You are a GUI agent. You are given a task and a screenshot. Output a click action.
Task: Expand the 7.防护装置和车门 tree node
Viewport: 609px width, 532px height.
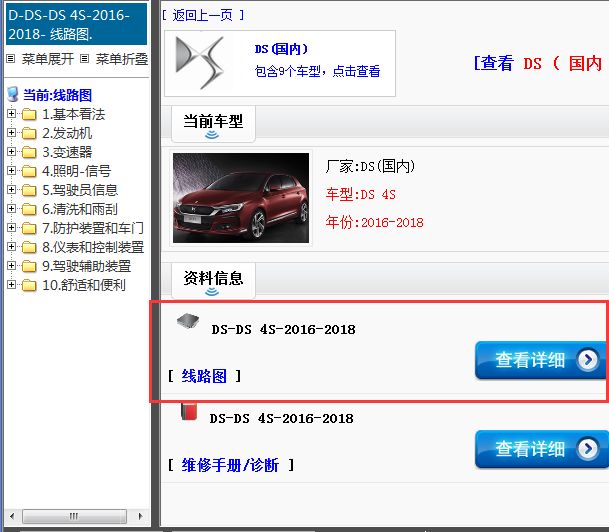(11, 228)
